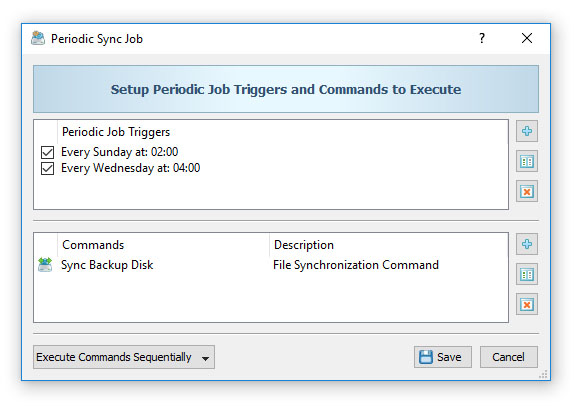Click the Sync Backup Disk command icon
Image resolution: width=574 pixels, height=406 pixels.
coord(45,265)
